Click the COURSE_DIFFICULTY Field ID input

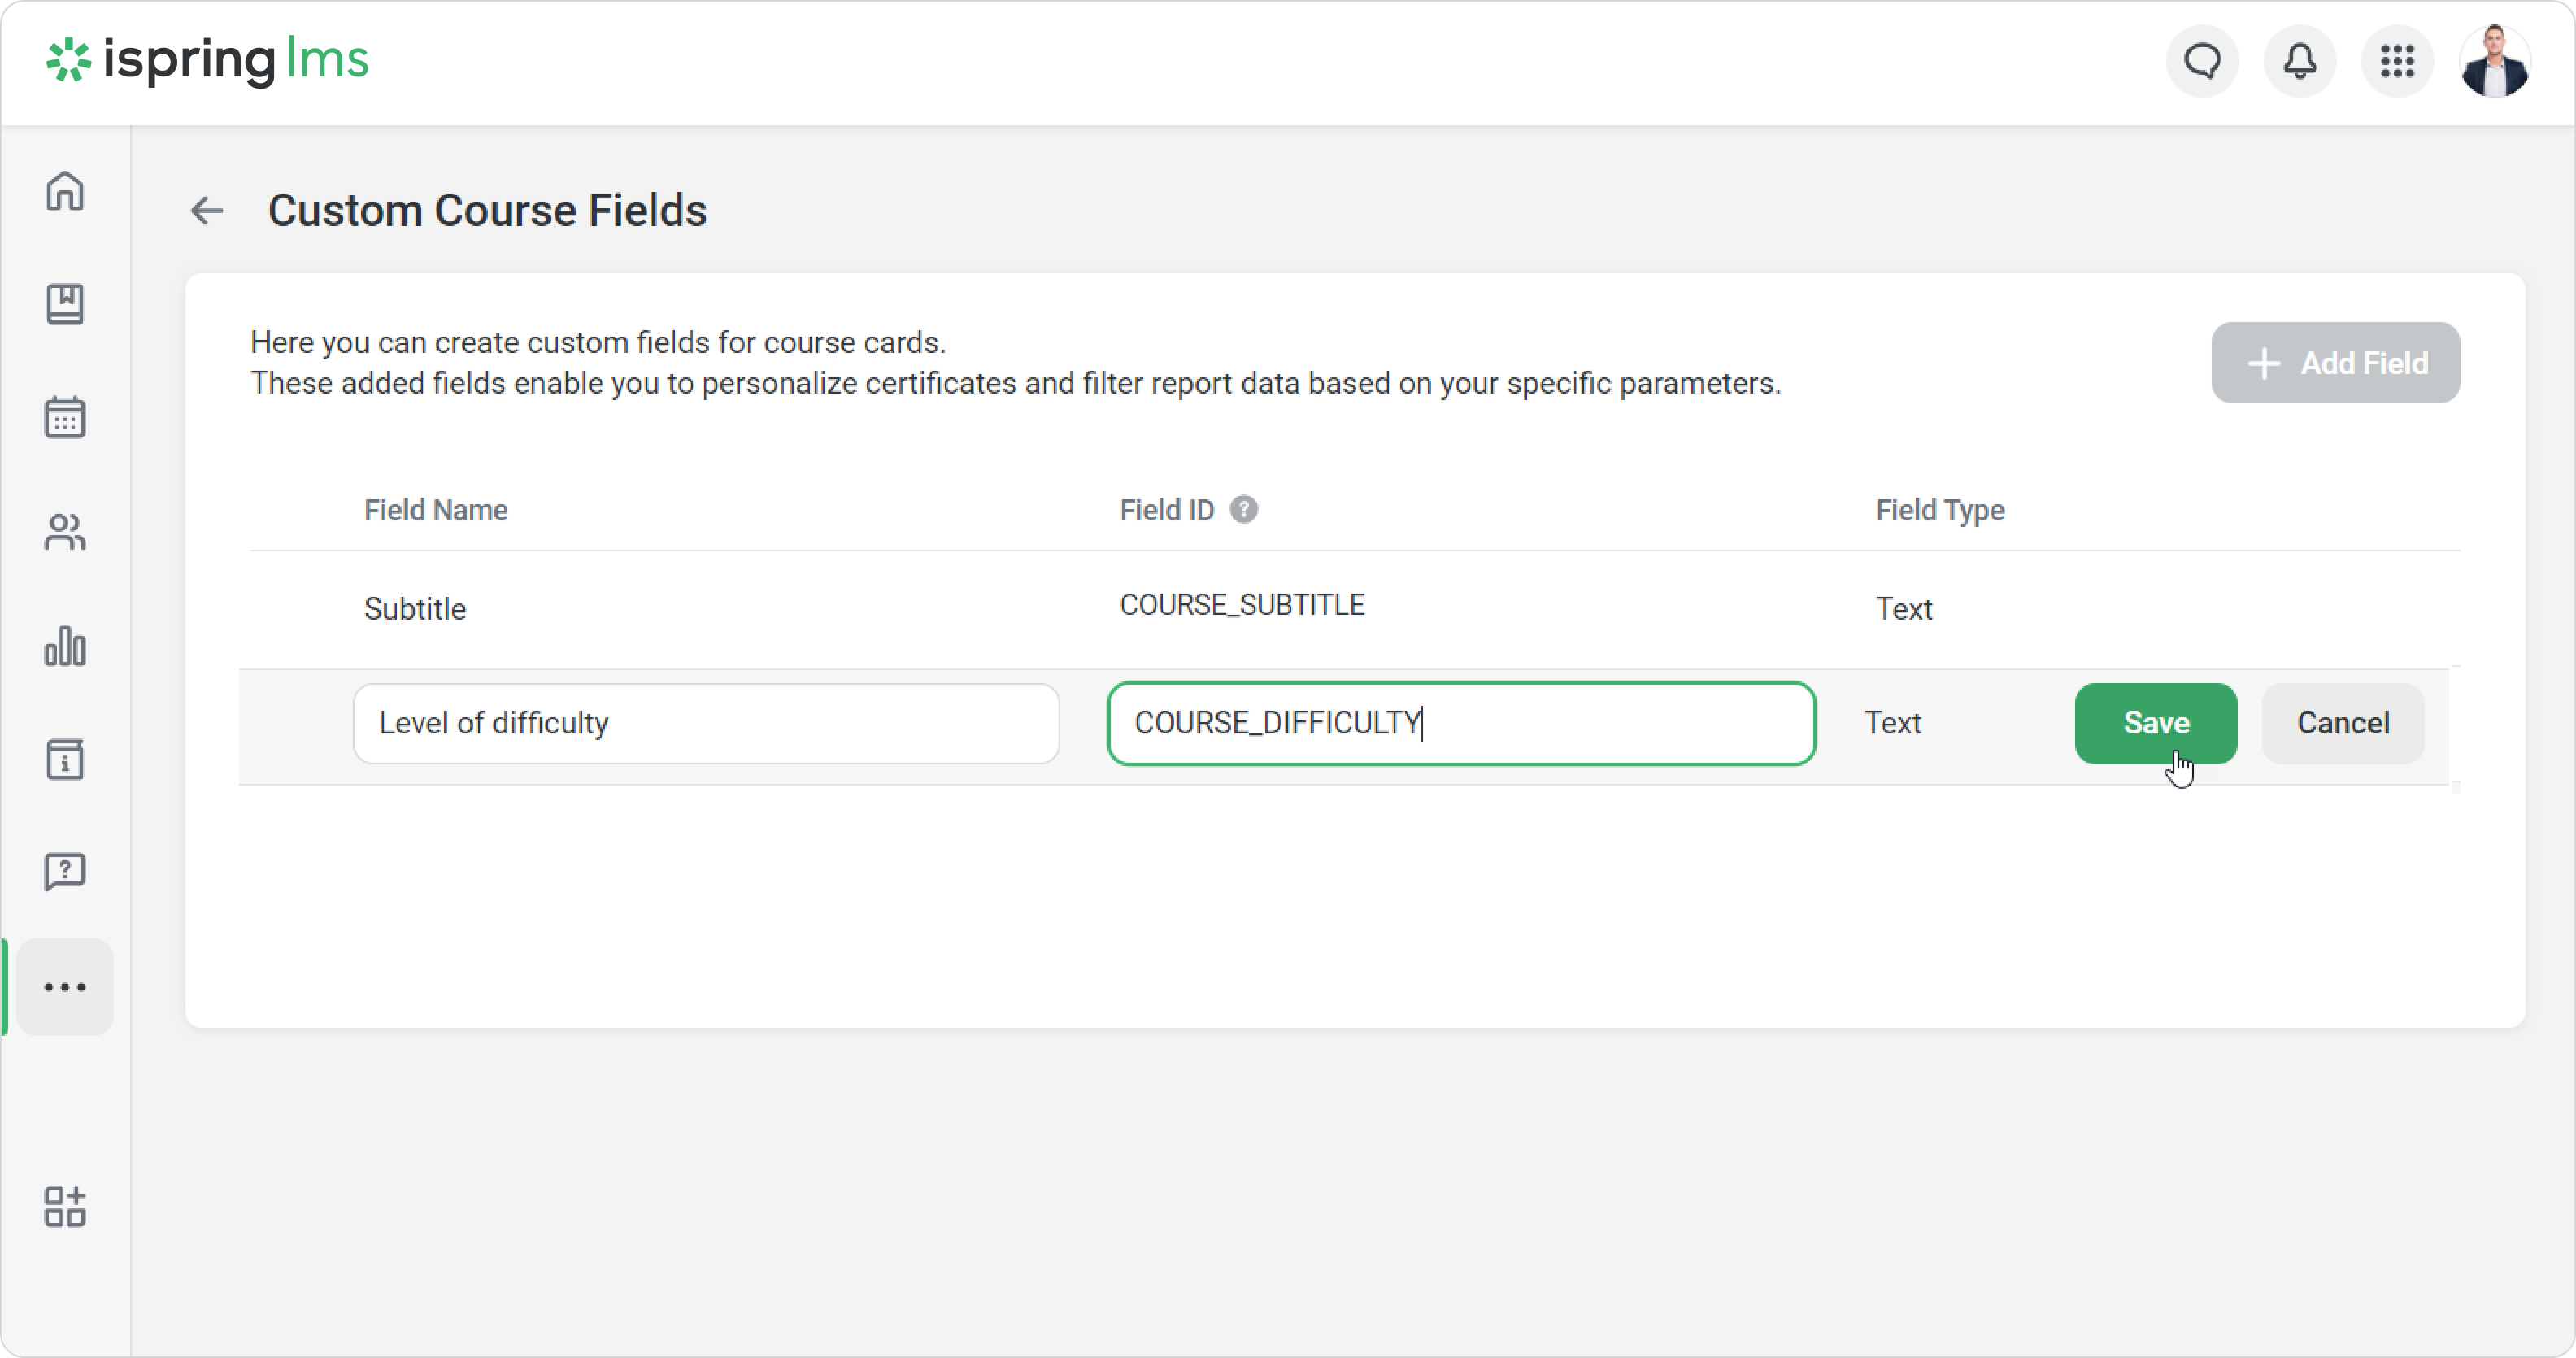coord(1460,723)
